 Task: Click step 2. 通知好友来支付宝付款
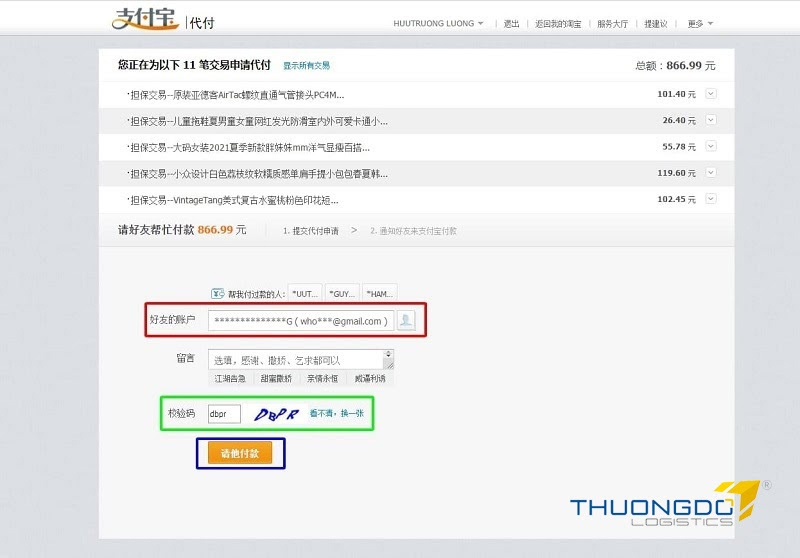click(x=413, y=231)
